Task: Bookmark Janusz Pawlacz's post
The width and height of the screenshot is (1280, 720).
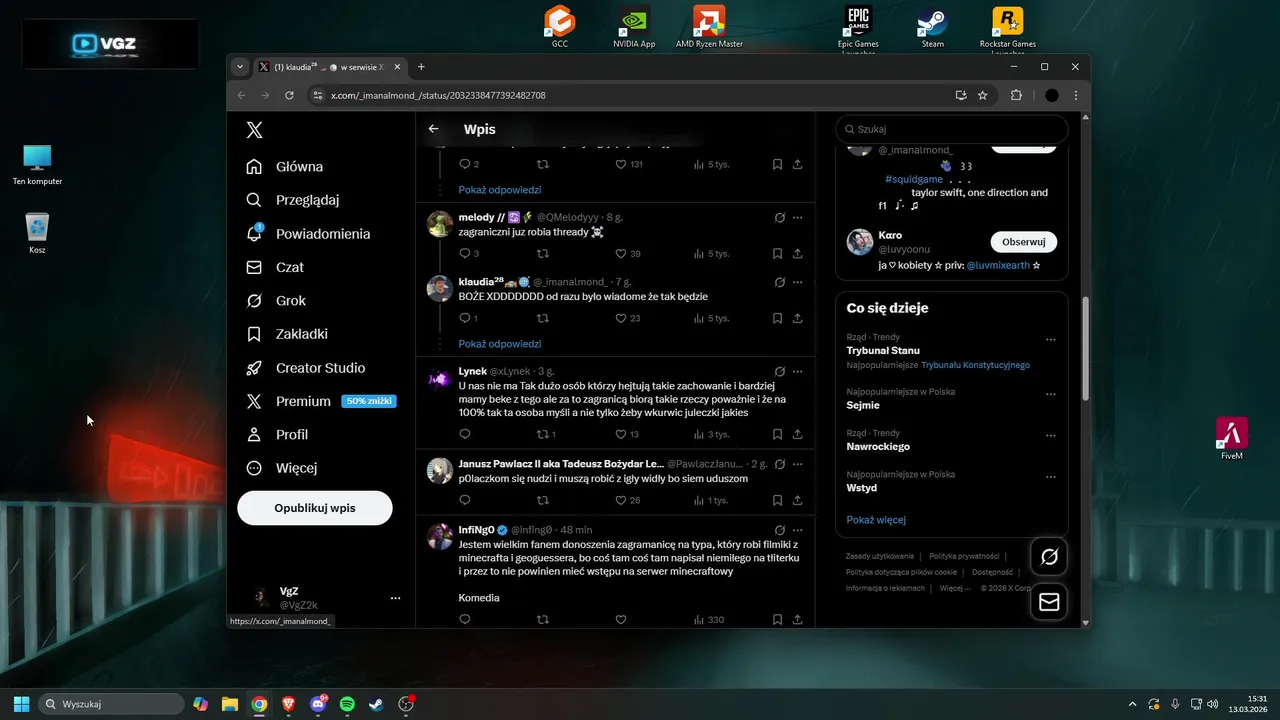Action: point(777,500)
